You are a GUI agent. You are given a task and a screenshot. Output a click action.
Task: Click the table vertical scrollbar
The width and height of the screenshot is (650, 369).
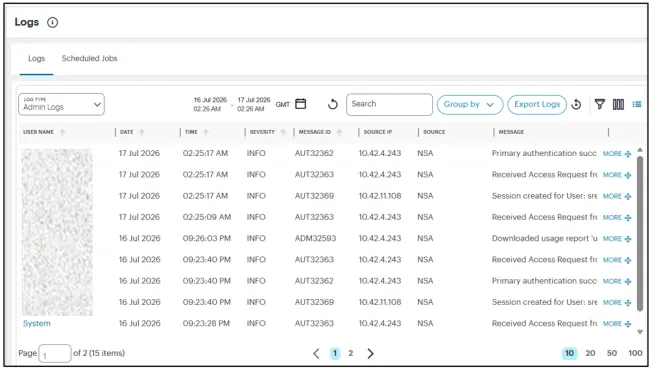(640, 234)
